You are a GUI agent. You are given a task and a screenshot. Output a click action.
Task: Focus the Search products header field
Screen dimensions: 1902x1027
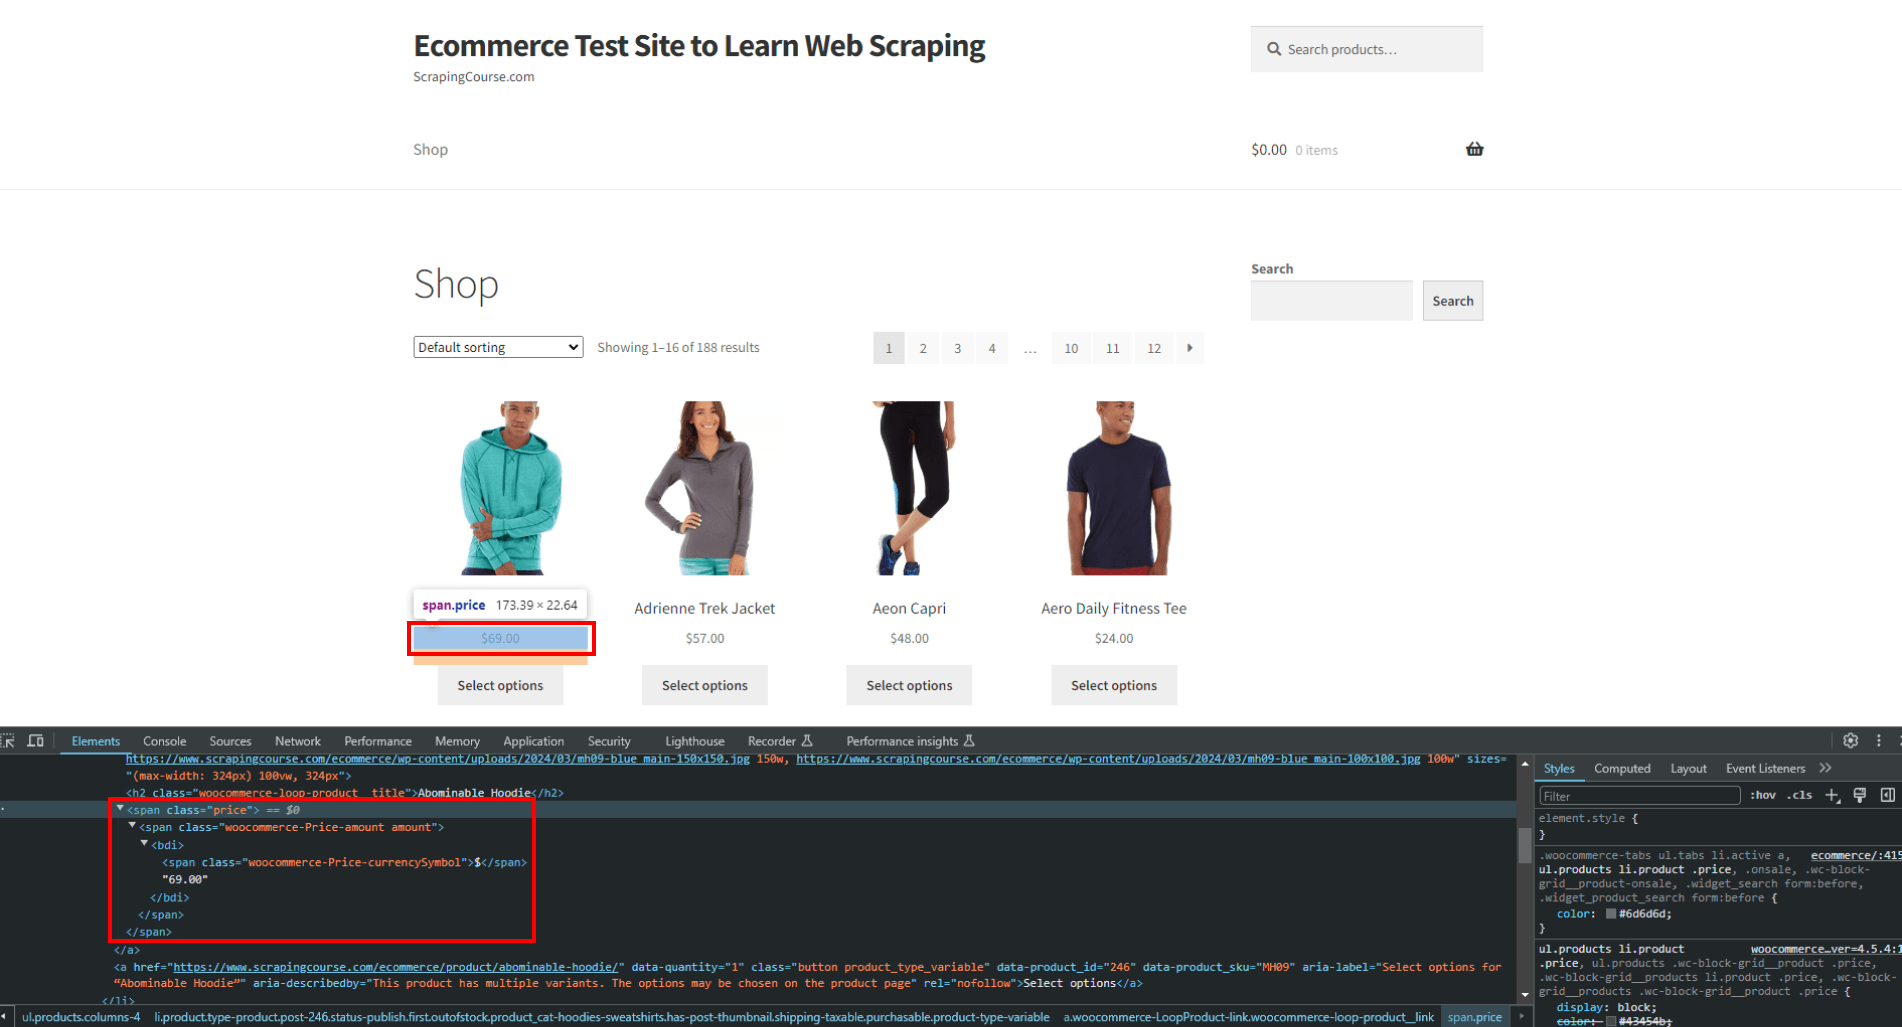click(x=1366, y=49)
